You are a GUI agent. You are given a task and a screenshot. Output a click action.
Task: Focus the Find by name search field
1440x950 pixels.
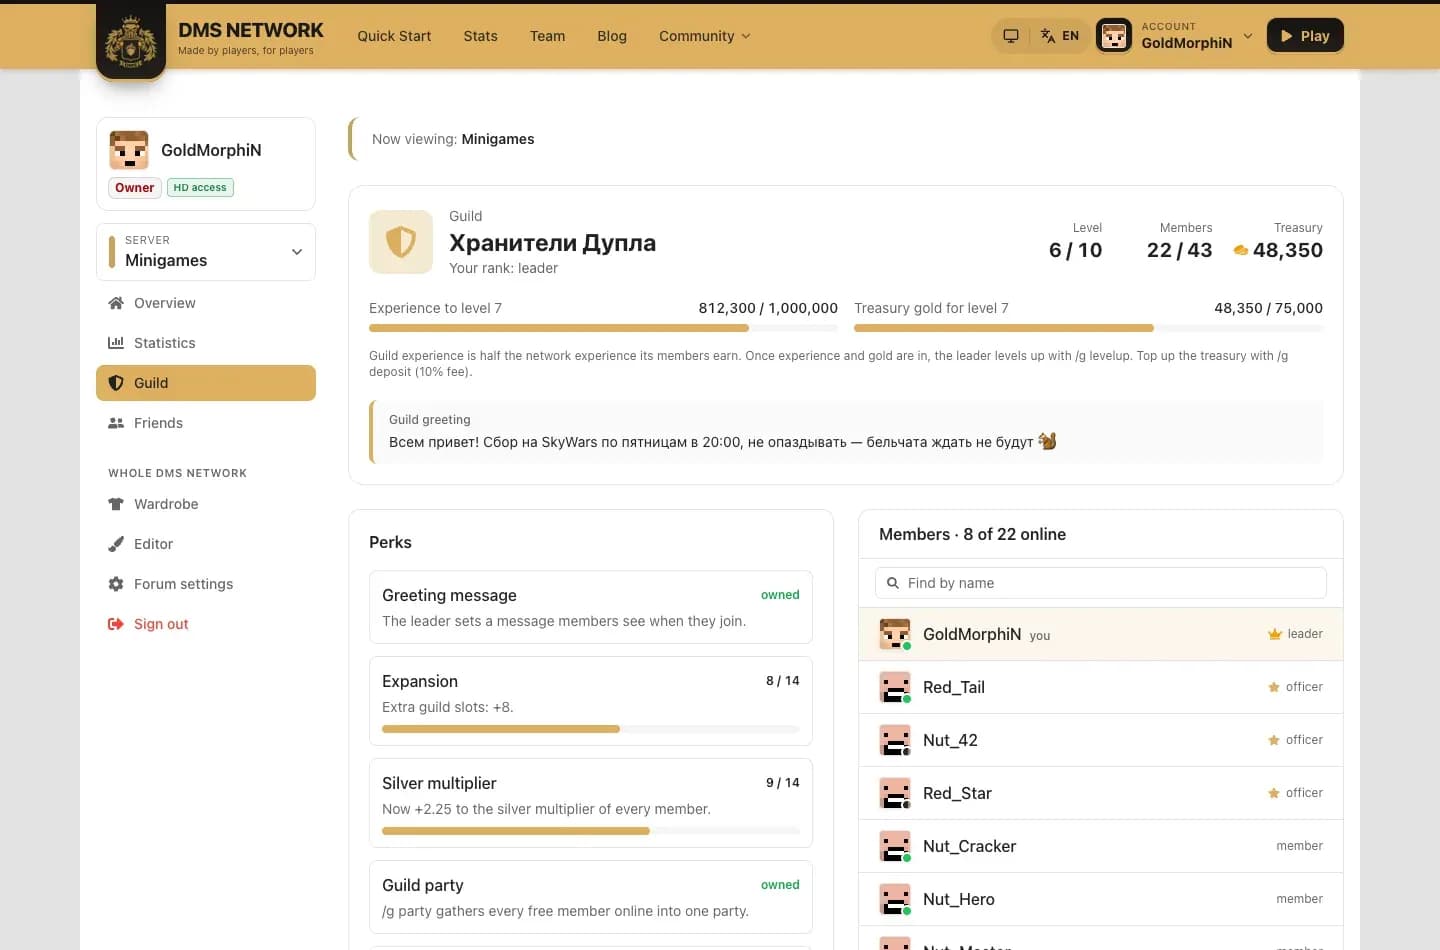pos(1101,583)
